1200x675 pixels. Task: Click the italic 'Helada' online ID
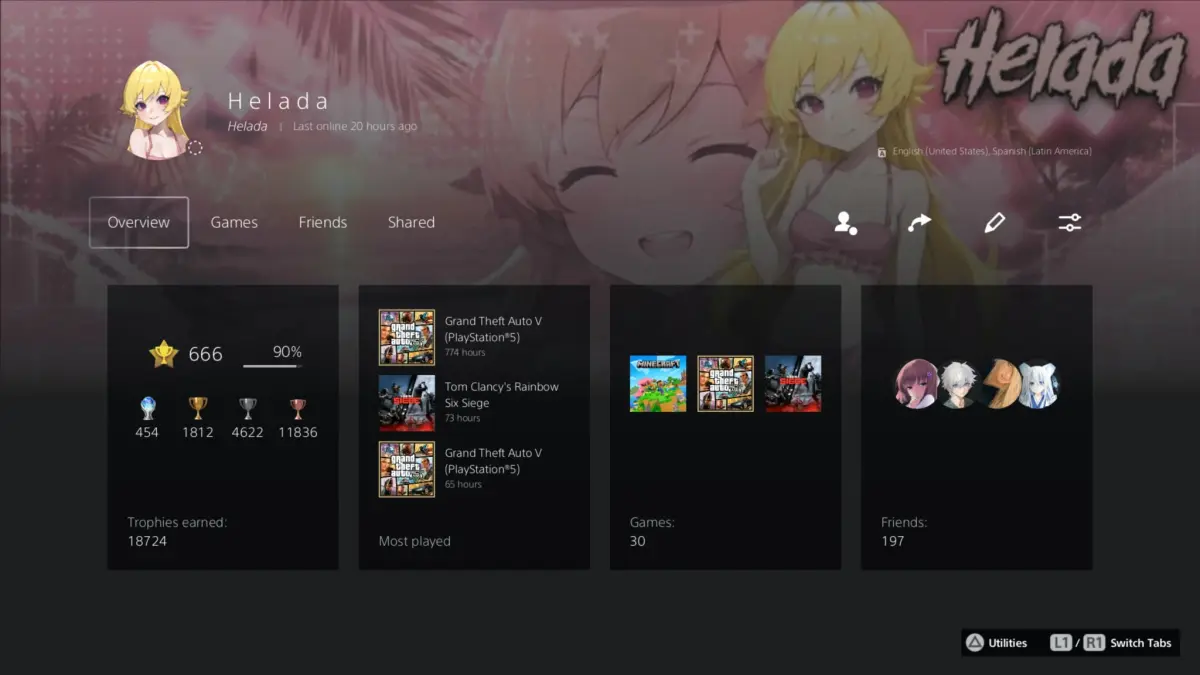247,127
